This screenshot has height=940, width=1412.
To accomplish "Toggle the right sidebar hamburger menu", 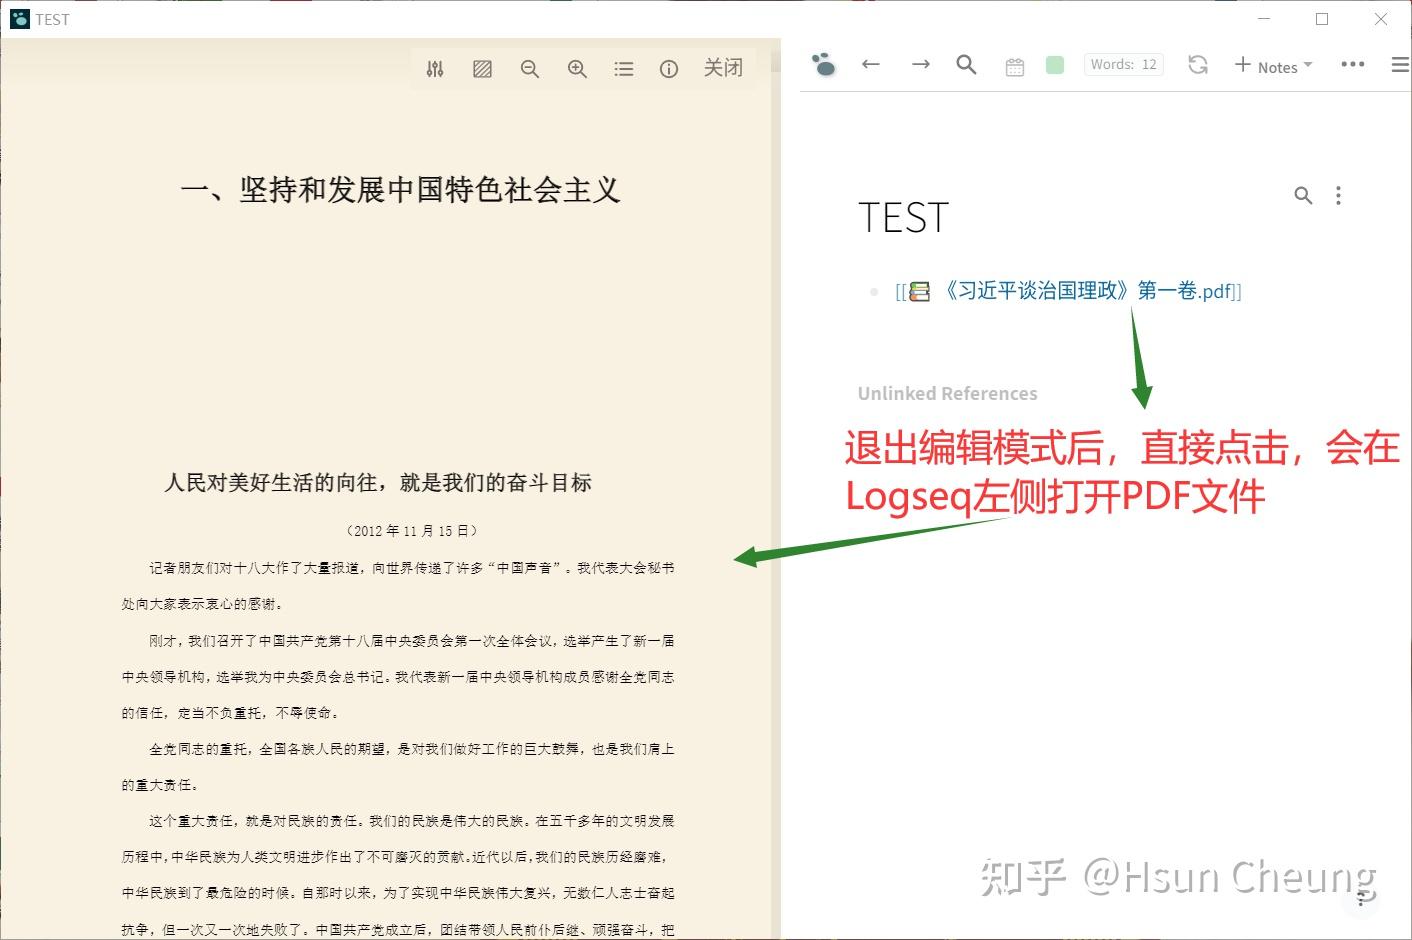I will pyautogui.click(x=1398, y=64).
